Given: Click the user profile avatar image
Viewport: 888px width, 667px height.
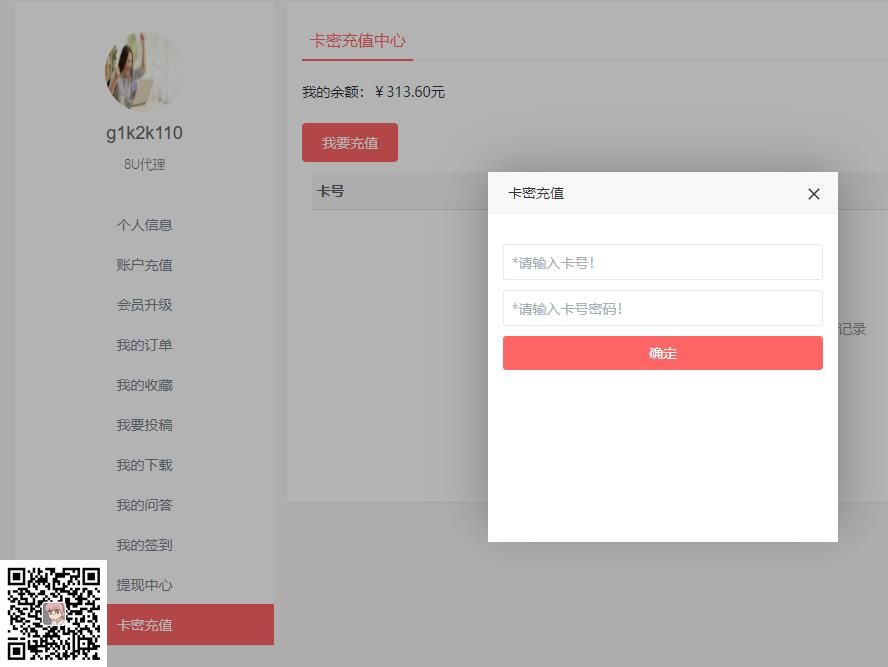Looking at the screenshot, I should 142,69.
